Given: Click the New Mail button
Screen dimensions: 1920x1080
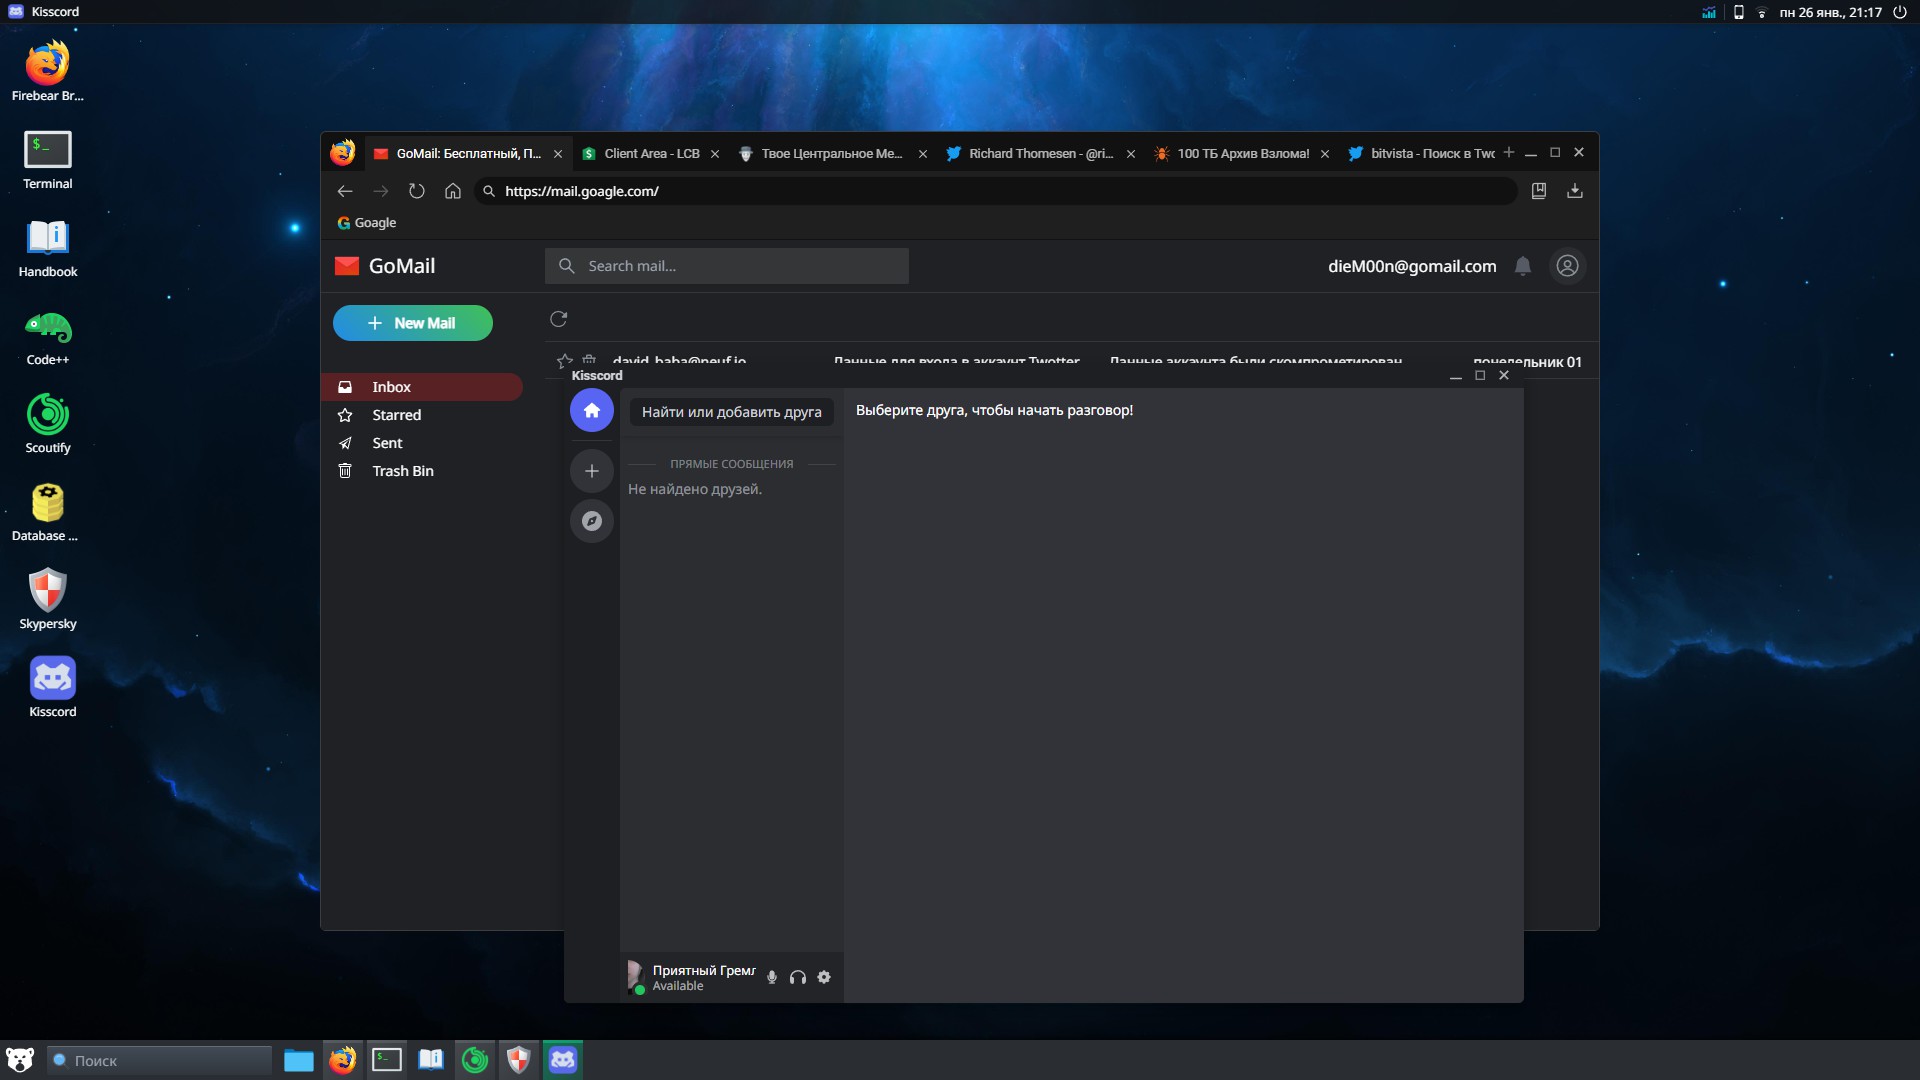Looking at the screenshot, I should 412,323.
